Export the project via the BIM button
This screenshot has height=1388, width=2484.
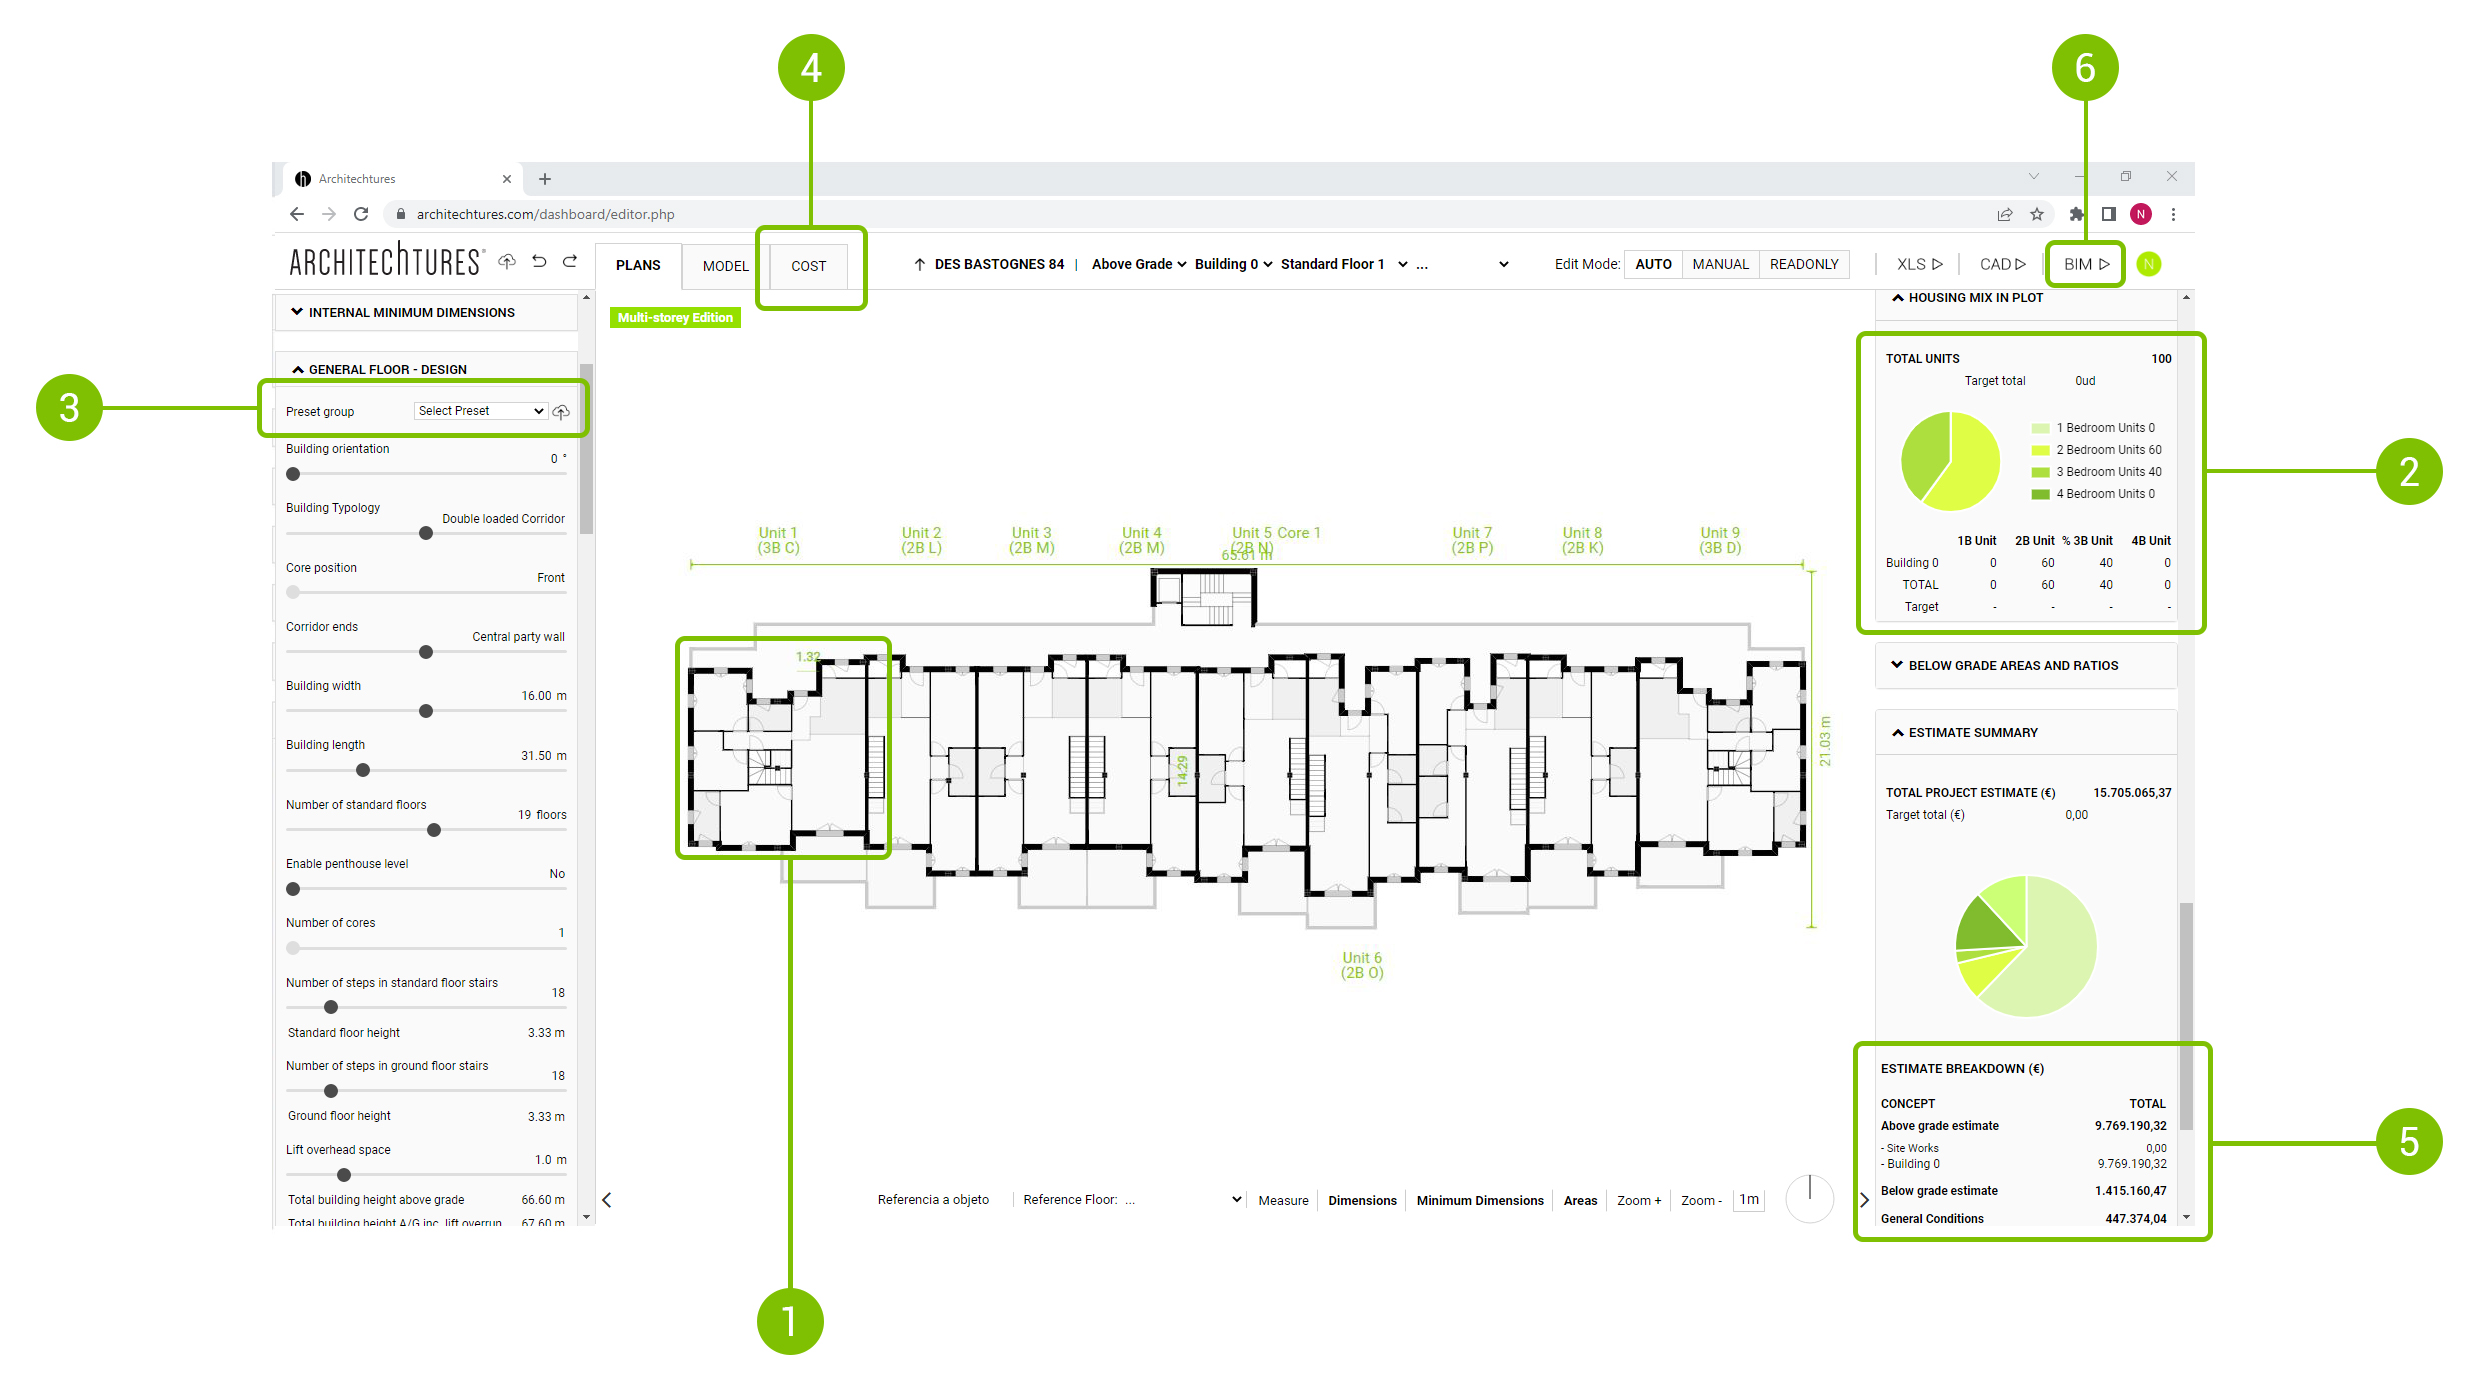point(2085,264)
